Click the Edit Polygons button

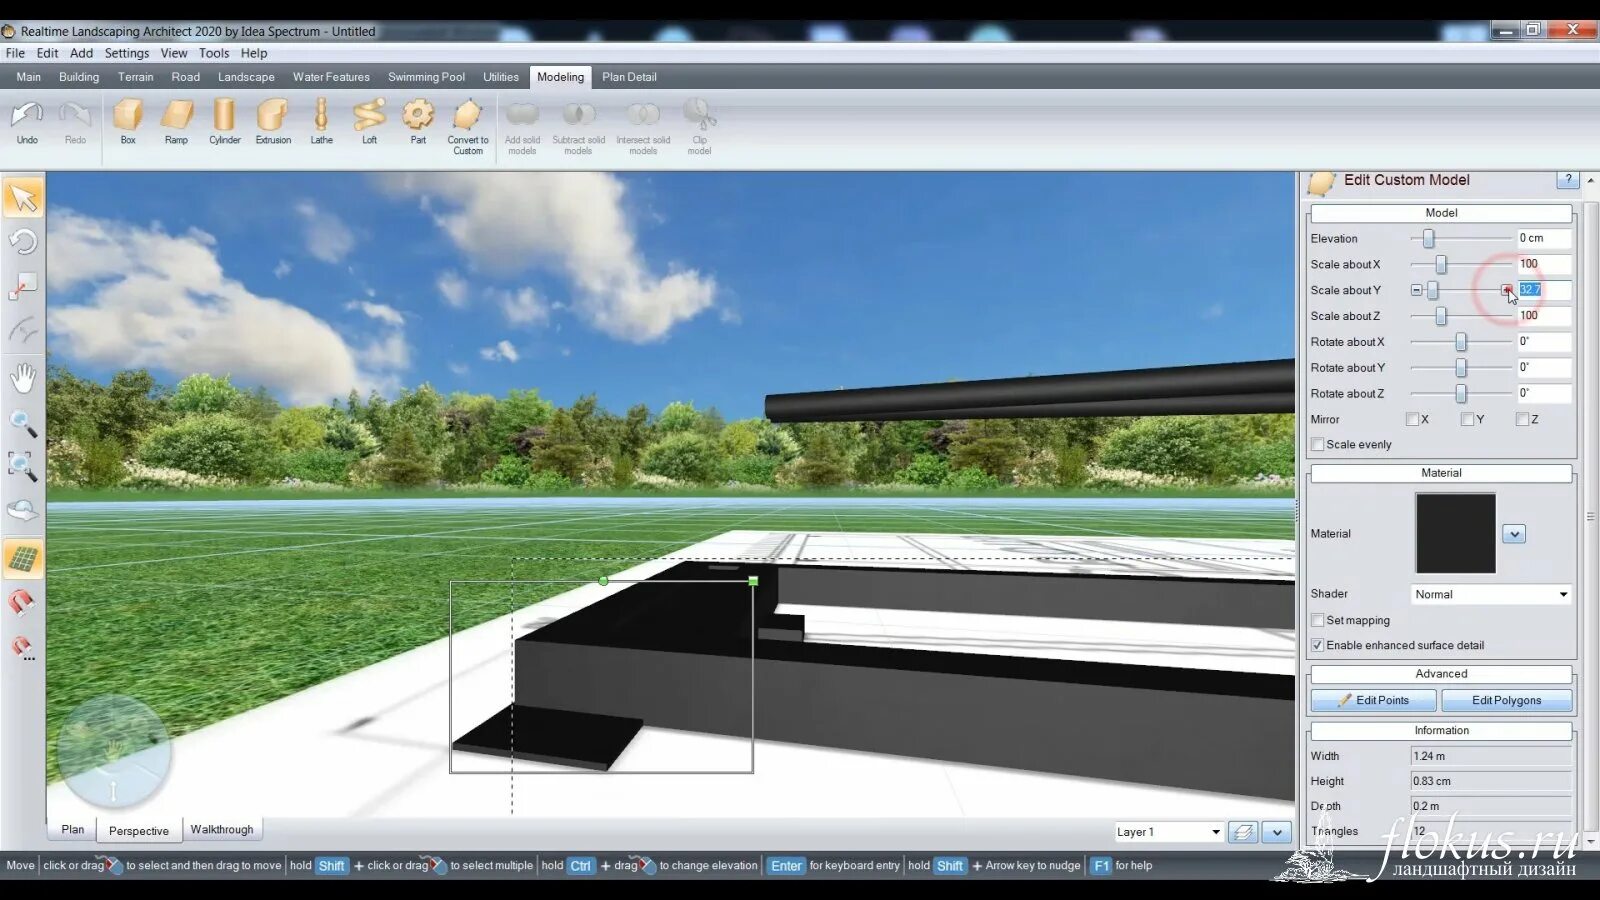coord(1506,700)
